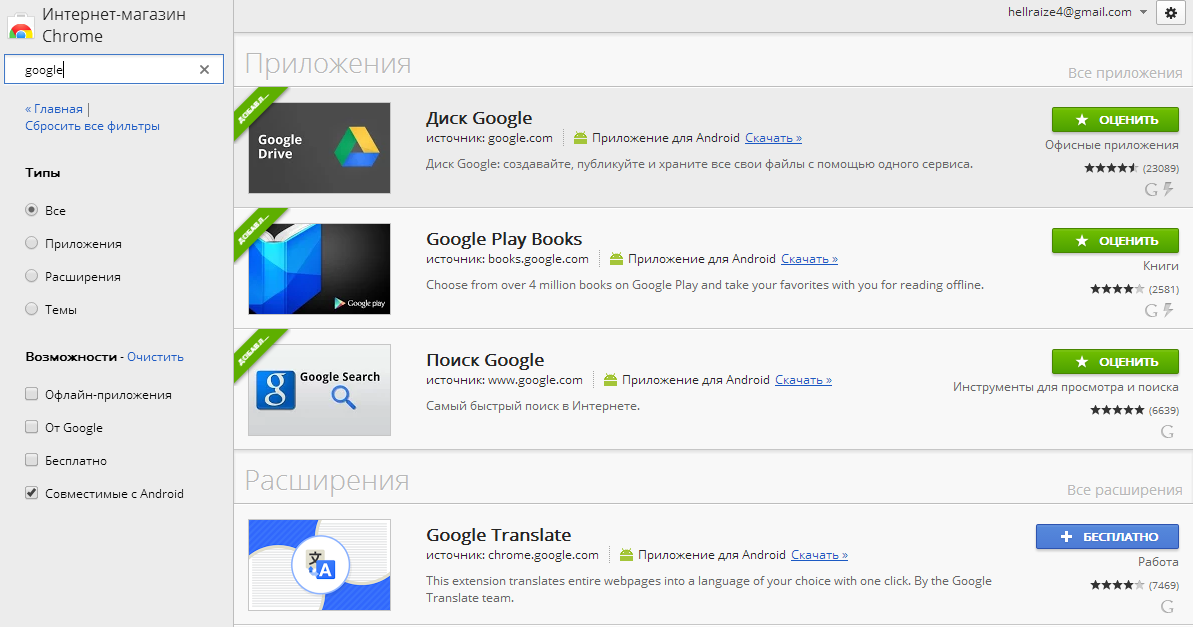
Task: Open the Google Play Books thumbnail
Action: tap(320, 269)
